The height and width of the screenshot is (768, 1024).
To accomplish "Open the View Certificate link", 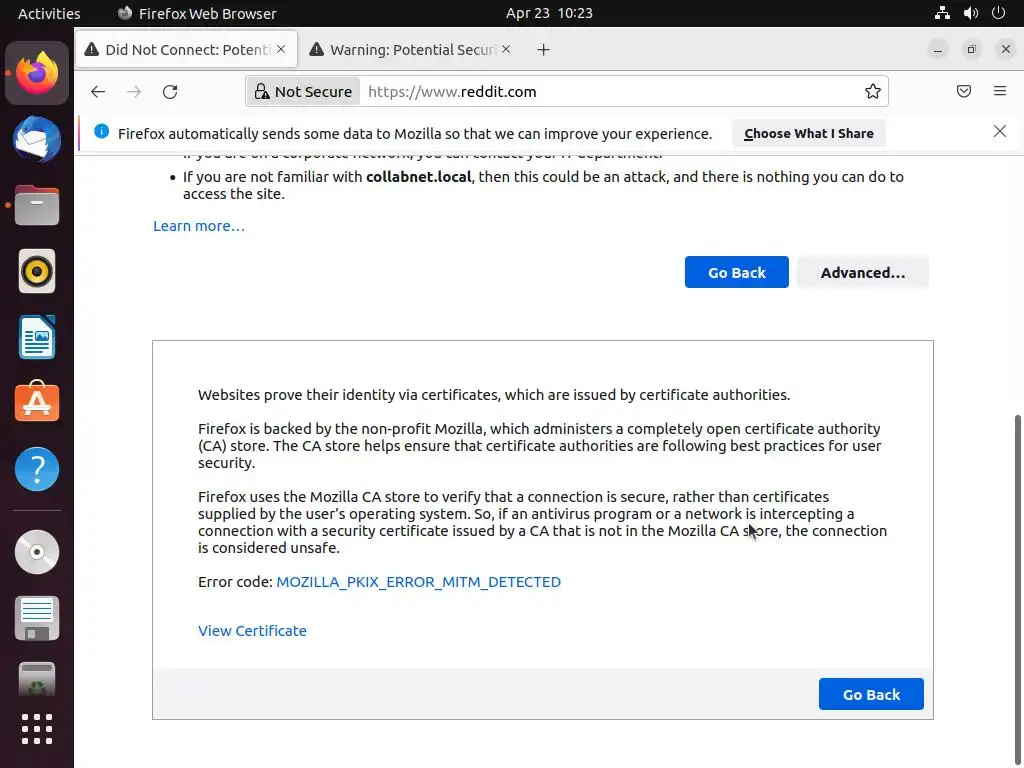I will [252, 631].
